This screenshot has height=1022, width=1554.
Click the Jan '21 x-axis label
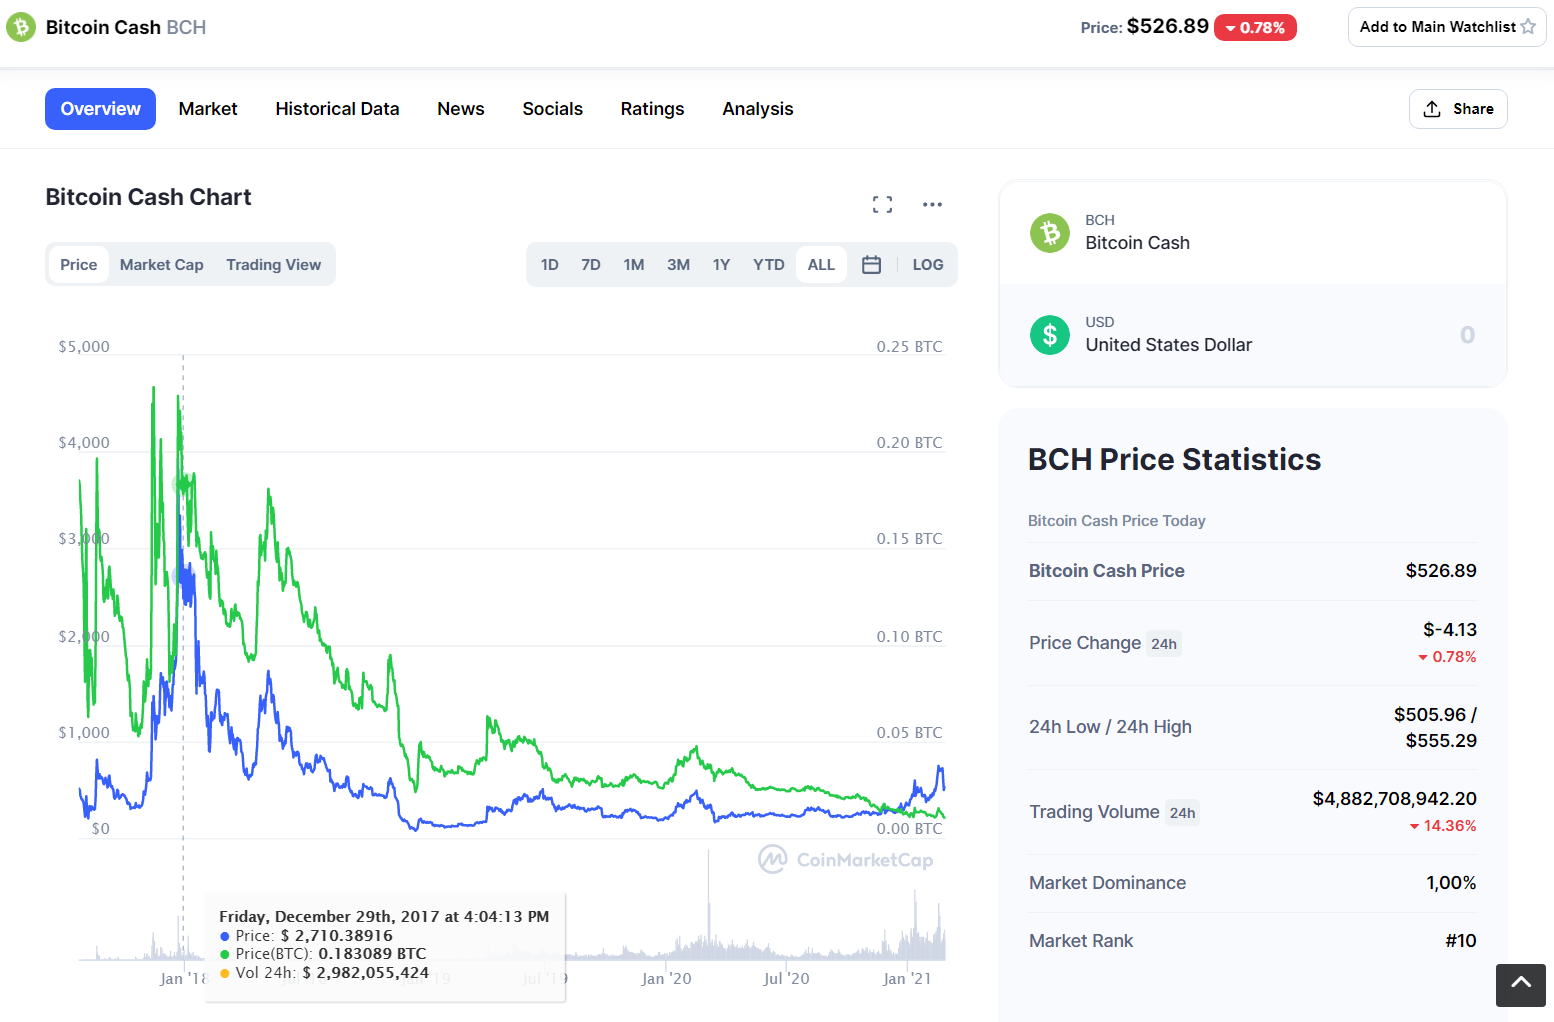[907, 979]
